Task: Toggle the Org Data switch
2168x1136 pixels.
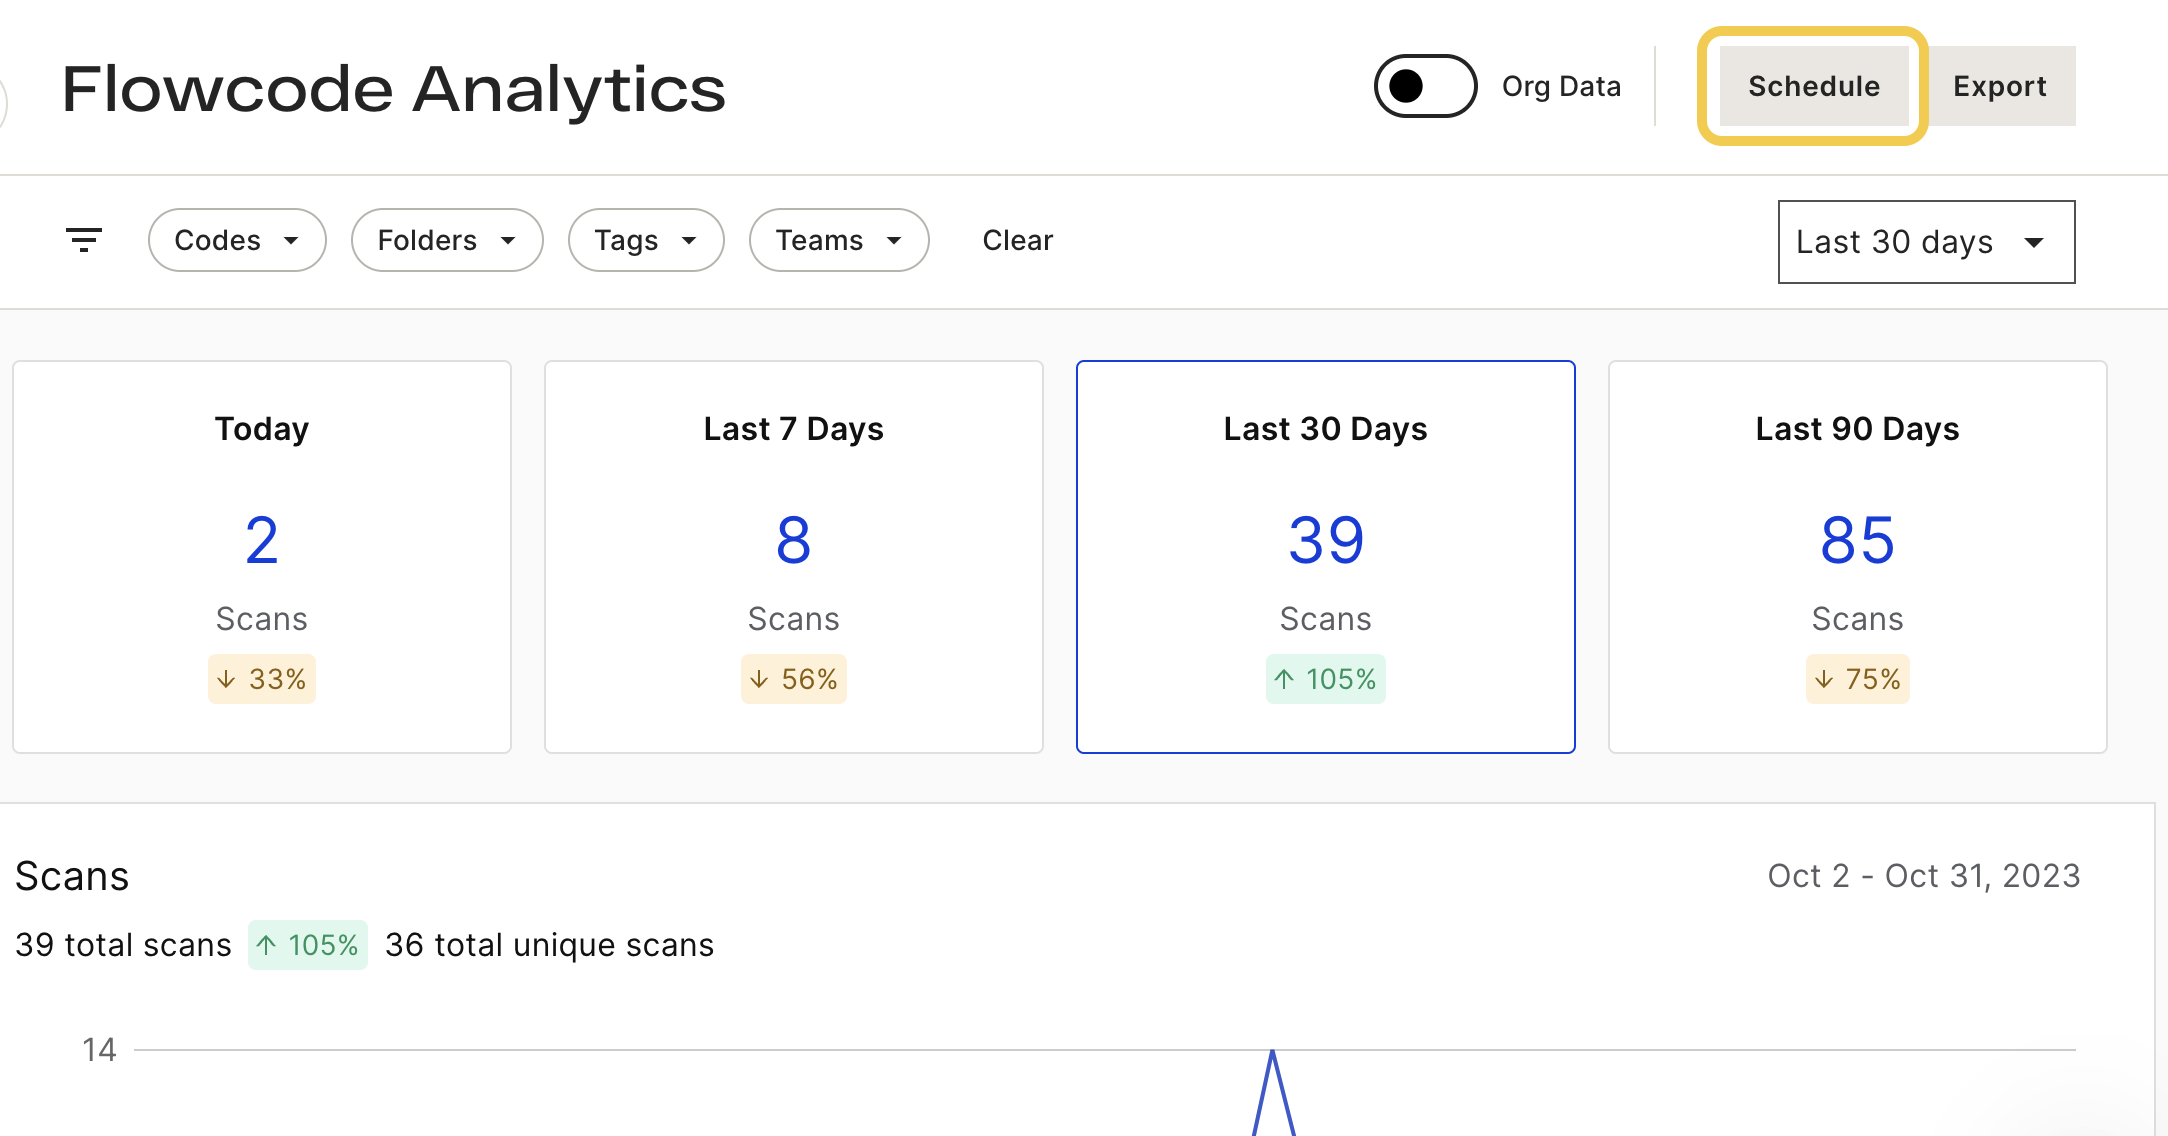Action: point(1425,86)
